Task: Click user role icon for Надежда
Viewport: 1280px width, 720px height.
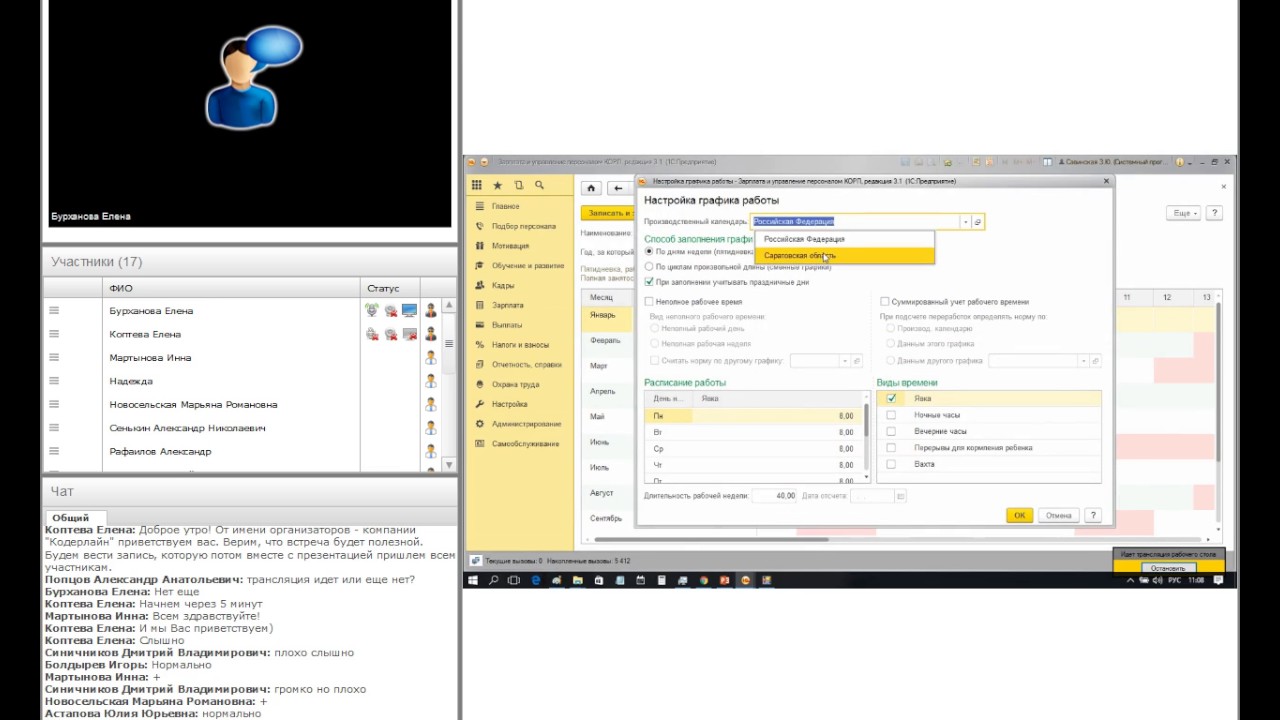Action: pos(431,381)
